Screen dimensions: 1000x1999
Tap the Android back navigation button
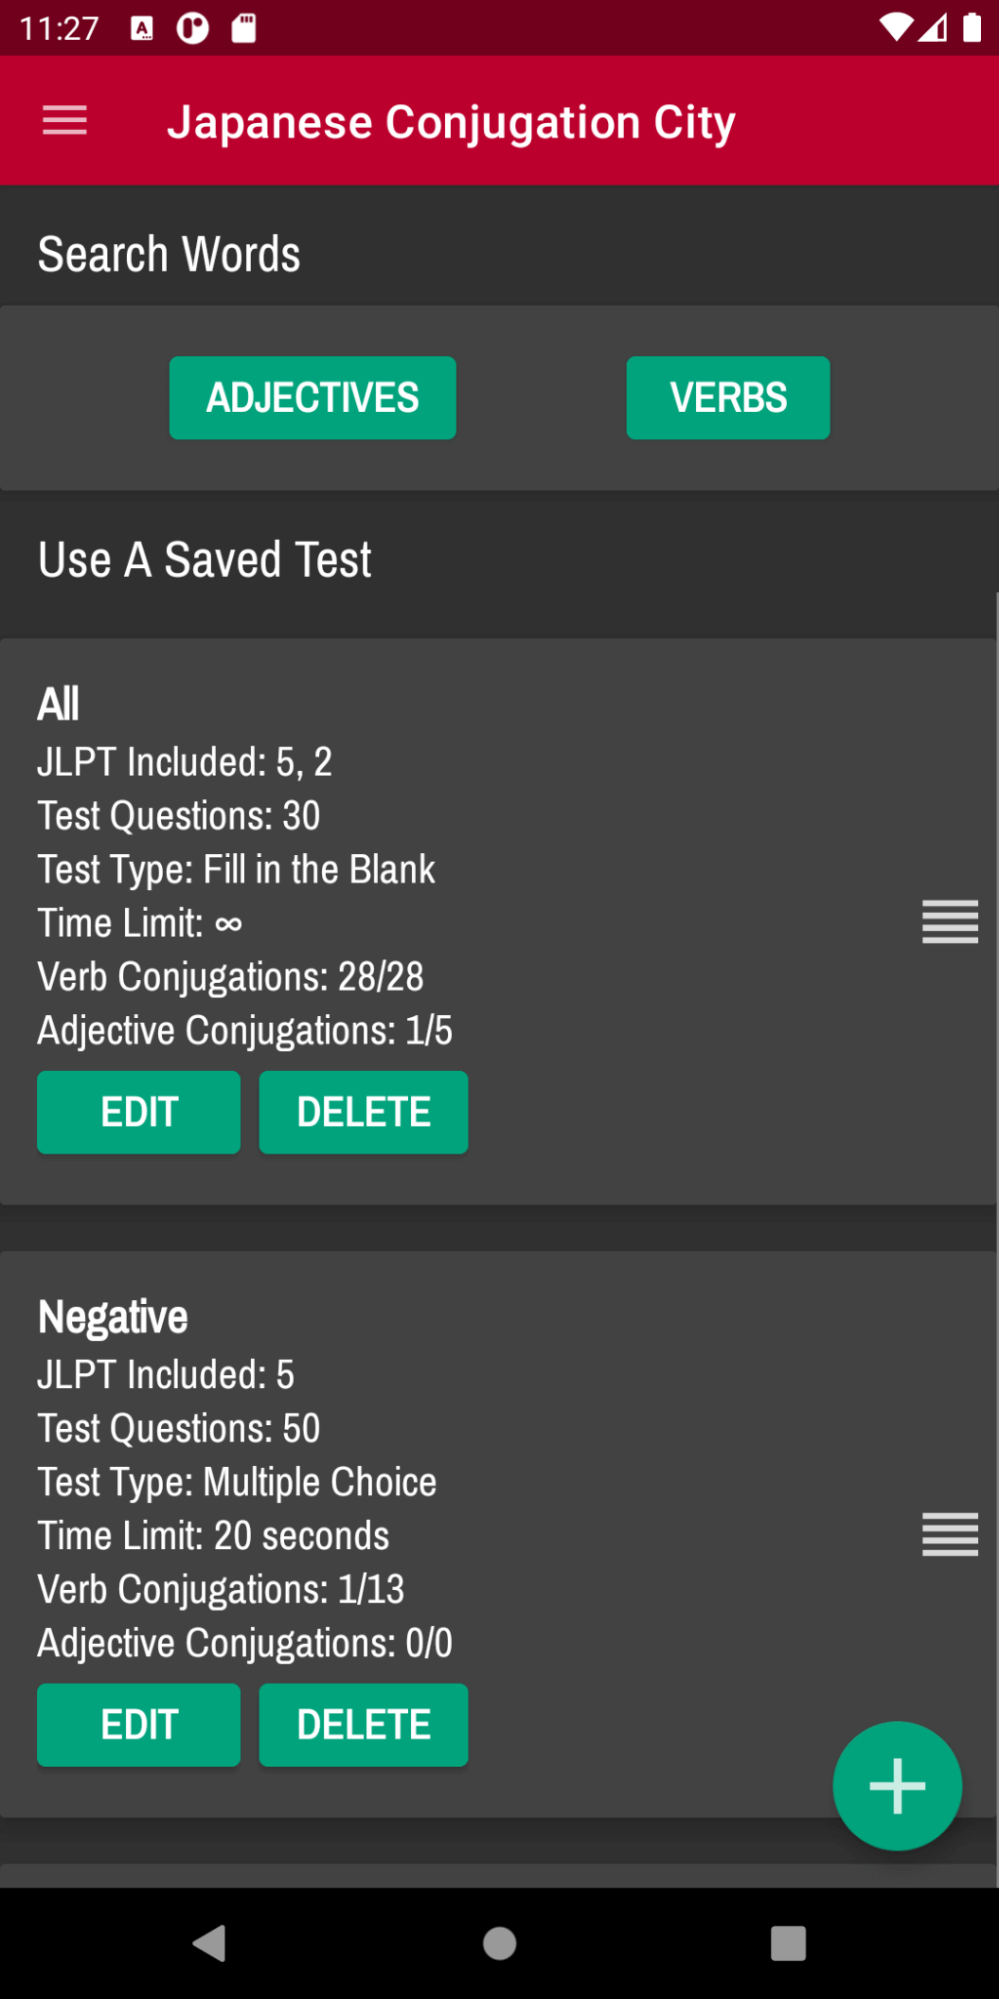click(x=210, y=1944)
